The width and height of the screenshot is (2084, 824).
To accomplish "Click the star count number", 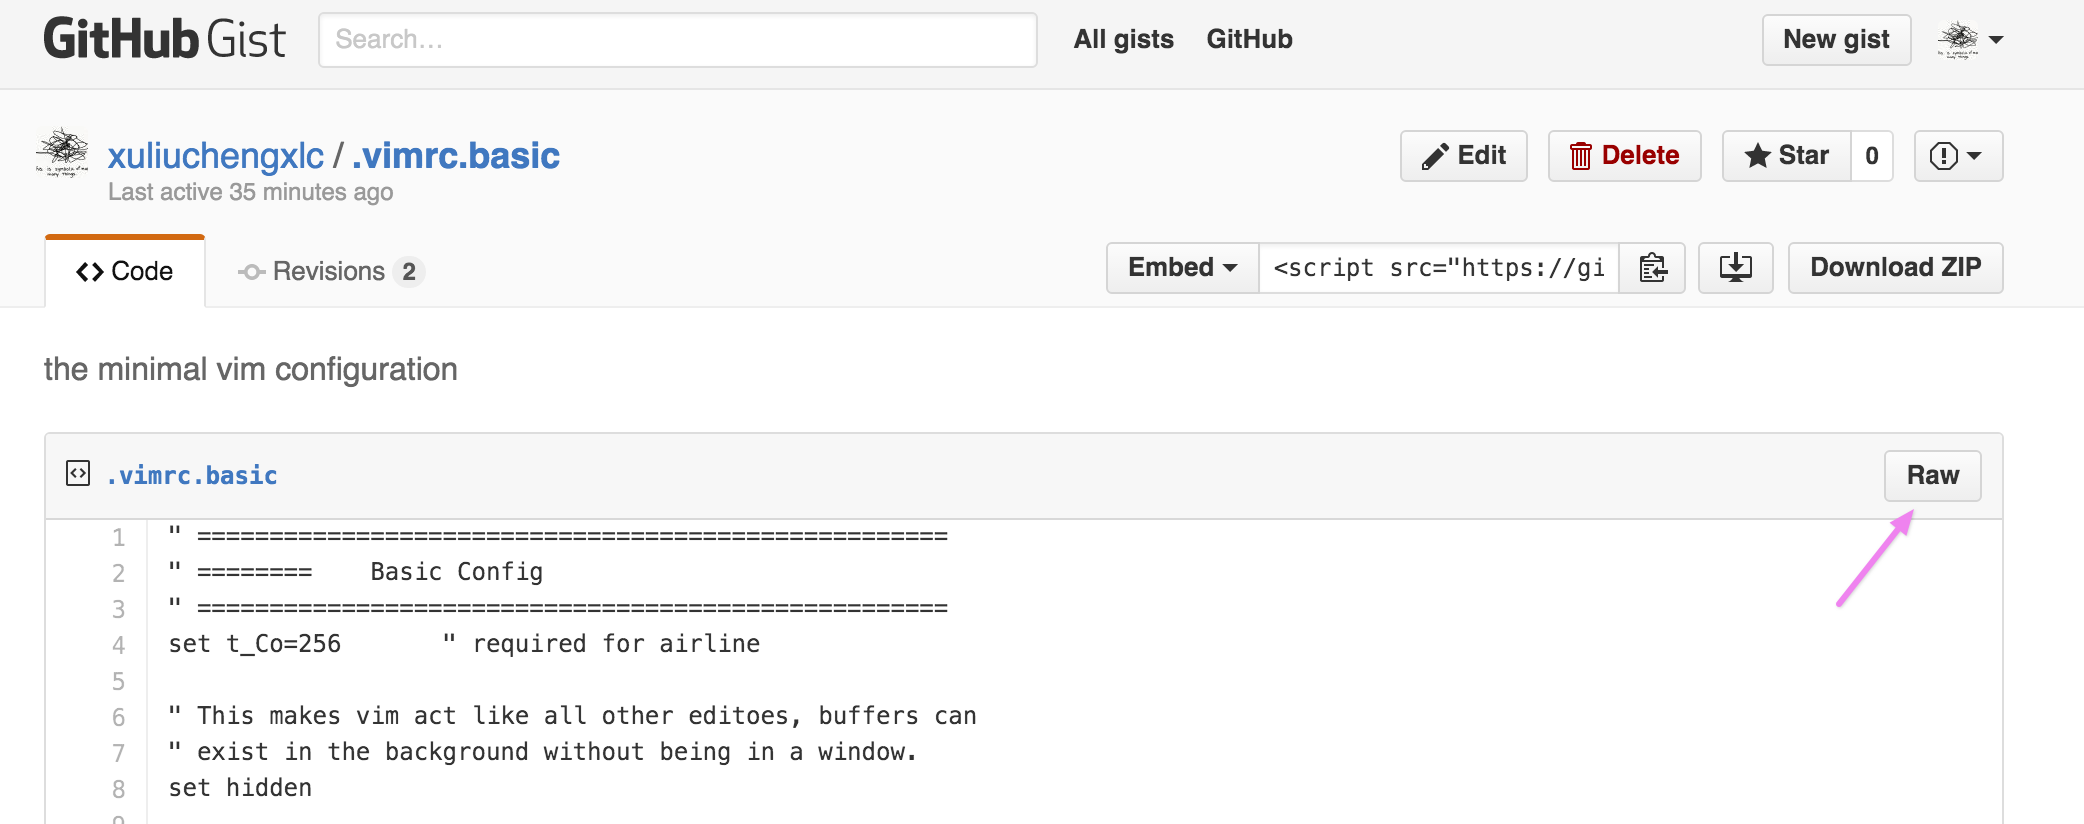I will (1872, 156).
